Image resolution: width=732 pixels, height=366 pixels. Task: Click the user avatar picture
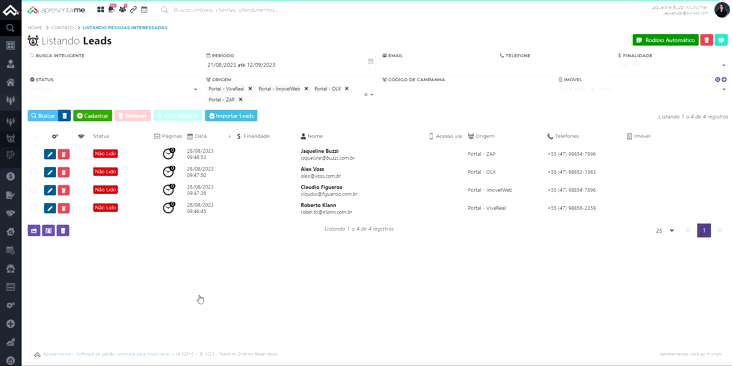coord(721,10)
